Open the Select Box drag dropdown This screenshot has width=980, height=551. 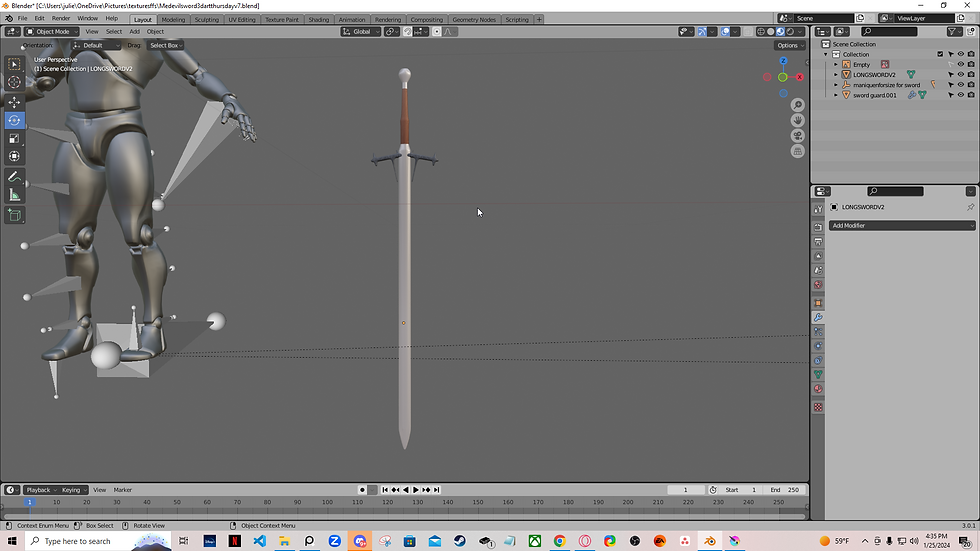165,45
